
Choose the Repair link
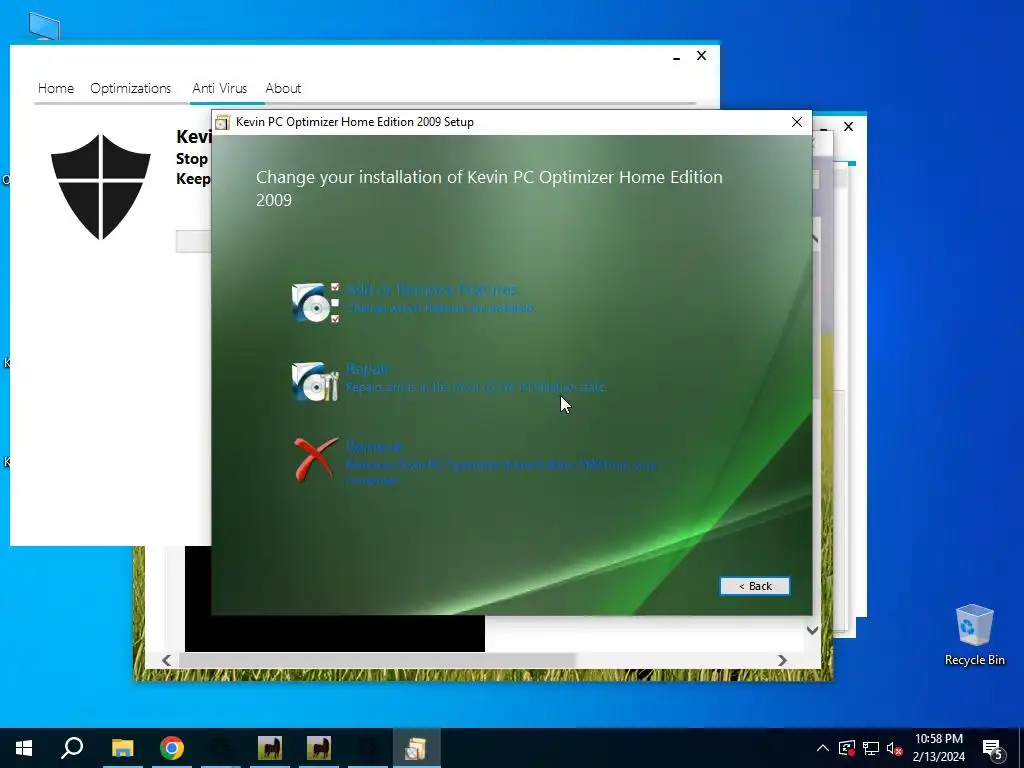tap(368, 369)
